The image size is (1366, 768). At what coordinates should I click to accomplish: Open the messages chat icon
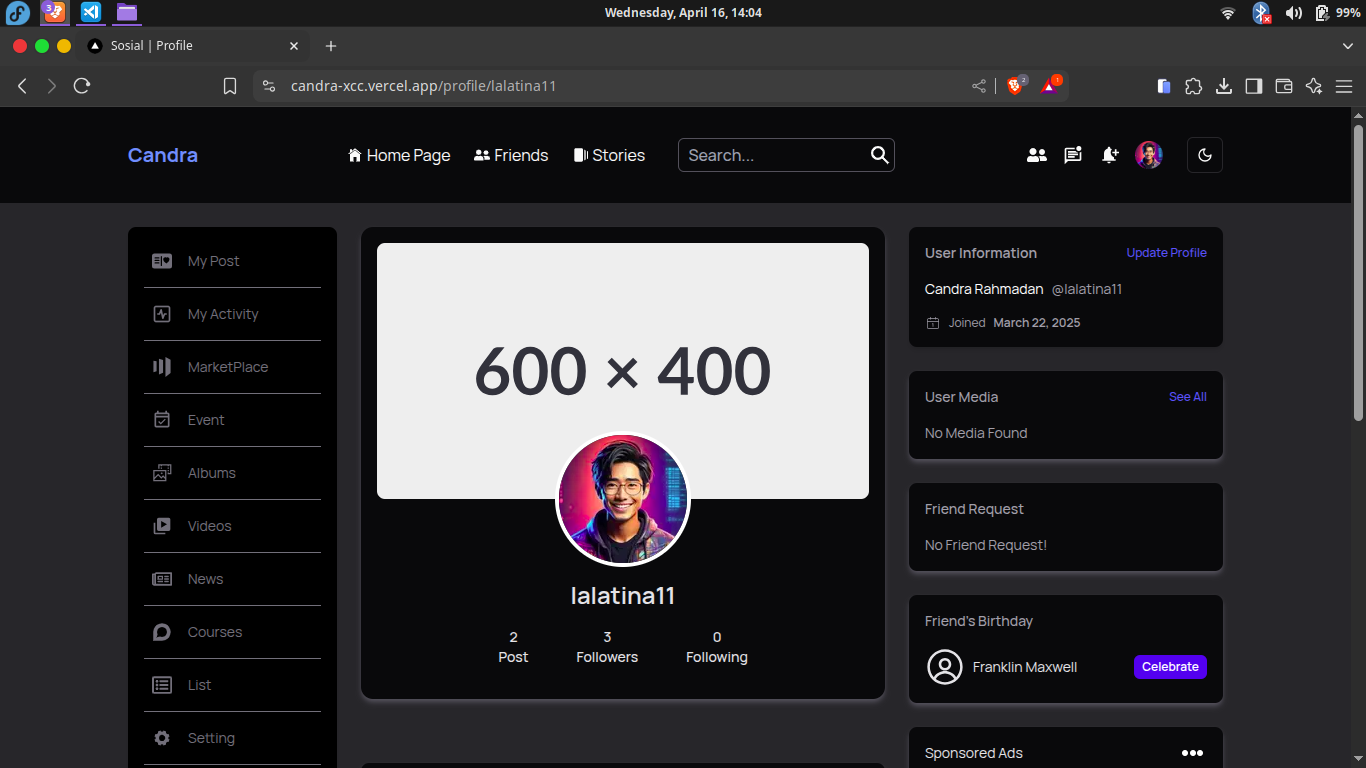(1073, 155)
